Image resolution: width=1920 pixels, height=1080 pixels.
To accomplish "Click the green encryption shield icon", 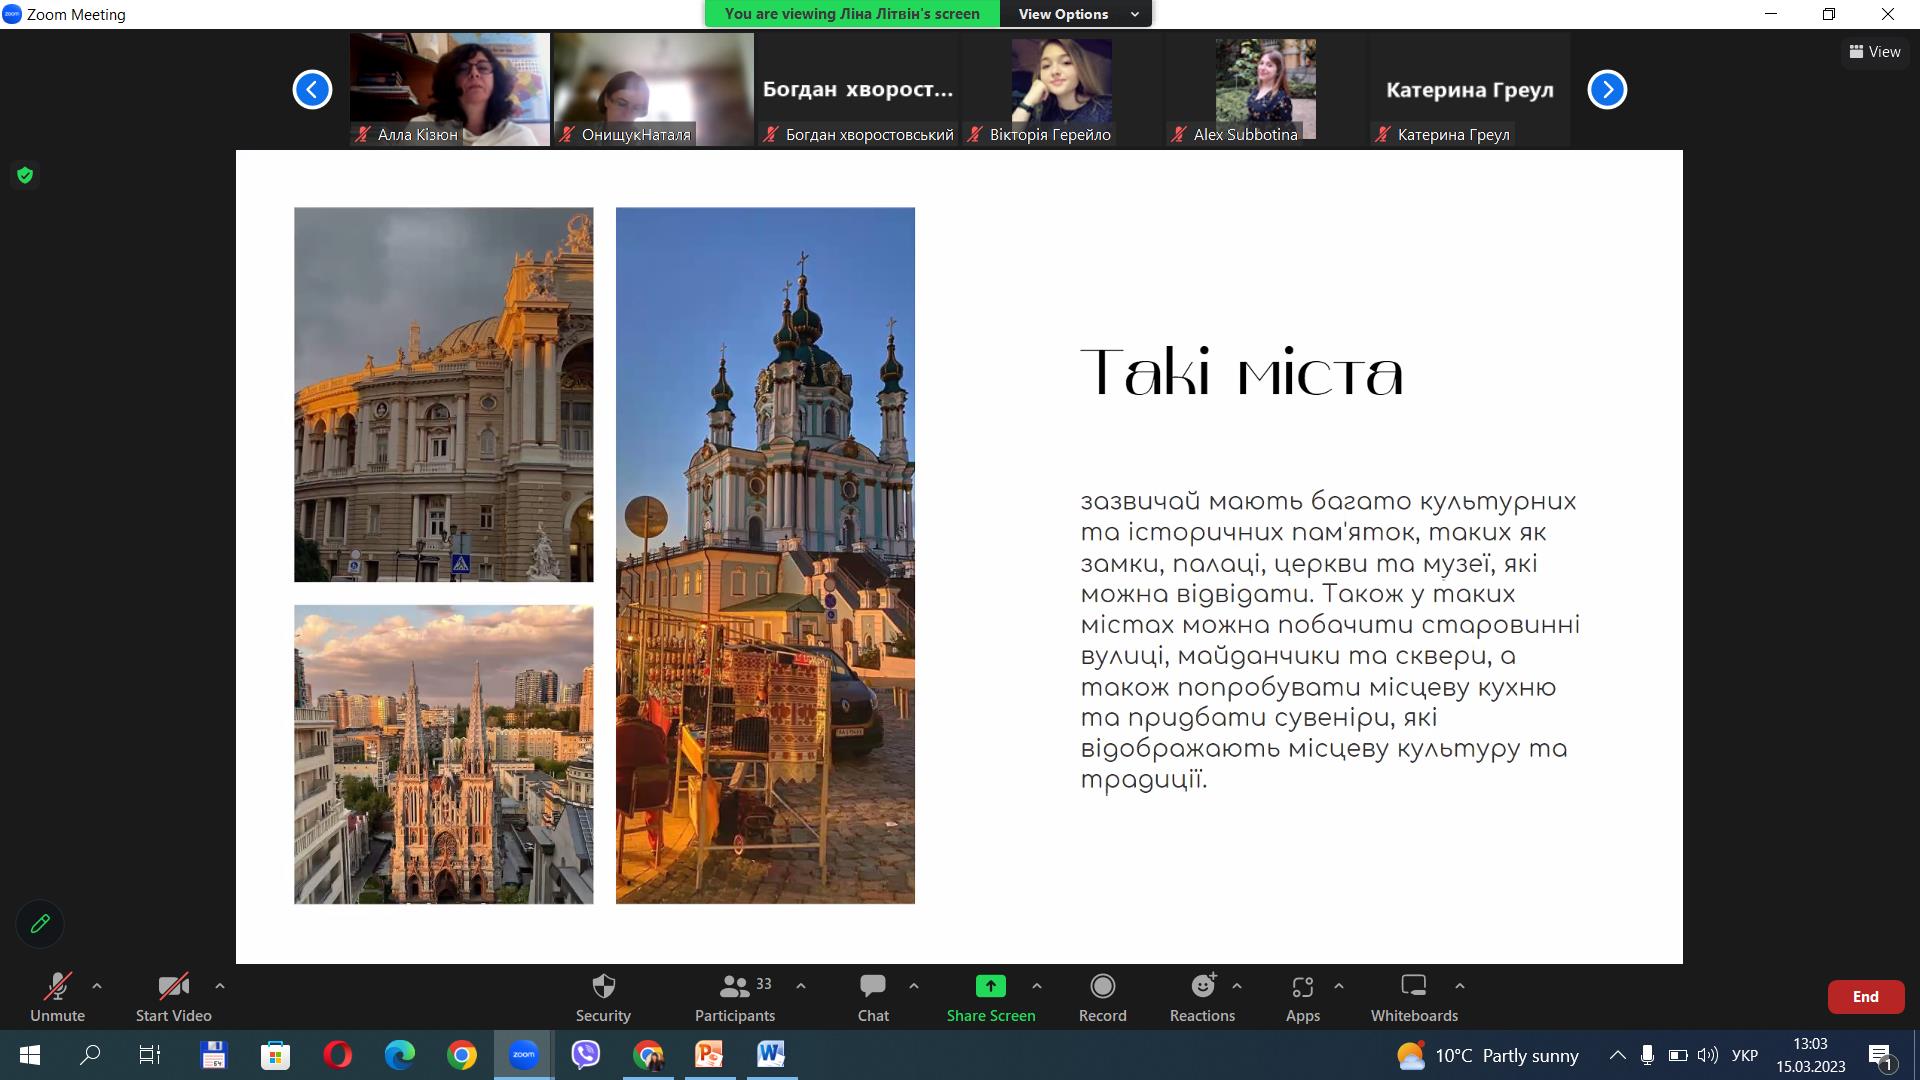I will point(25,176).
